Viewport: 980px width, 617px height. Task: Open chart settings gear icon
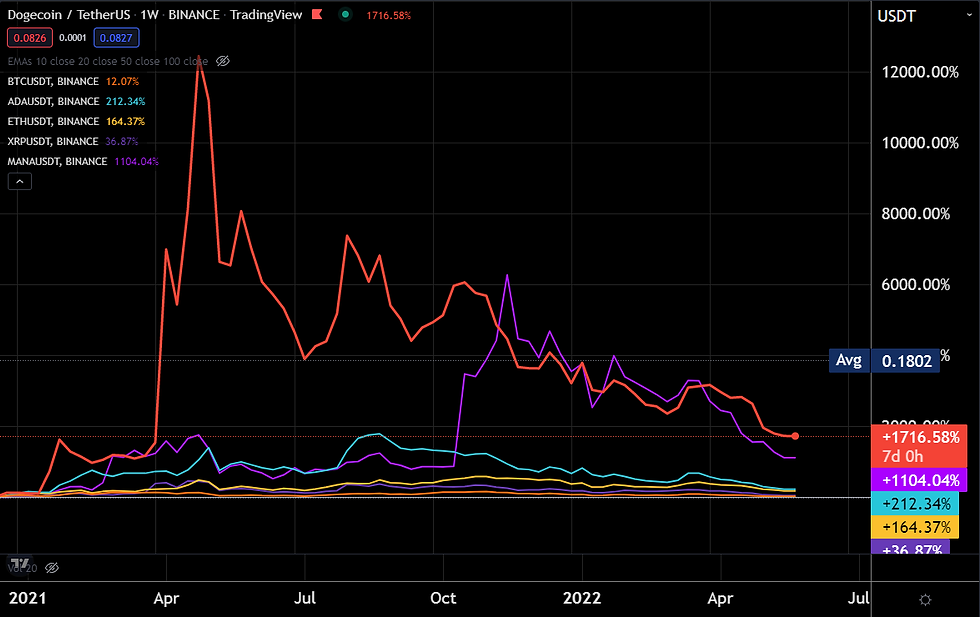coord(925,599)
